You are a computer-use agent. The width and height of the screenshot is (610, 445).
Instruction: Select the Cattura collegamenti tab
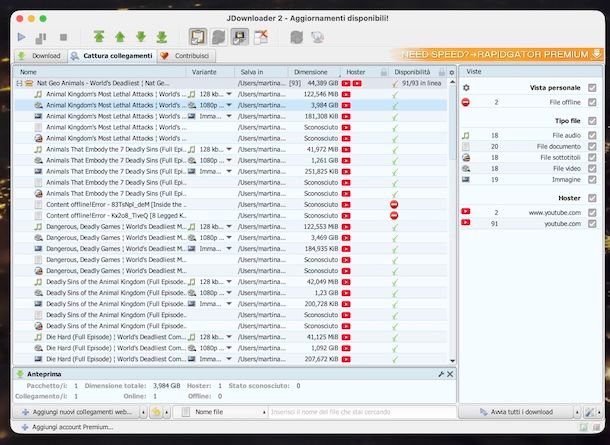click(x=112, y=56)
